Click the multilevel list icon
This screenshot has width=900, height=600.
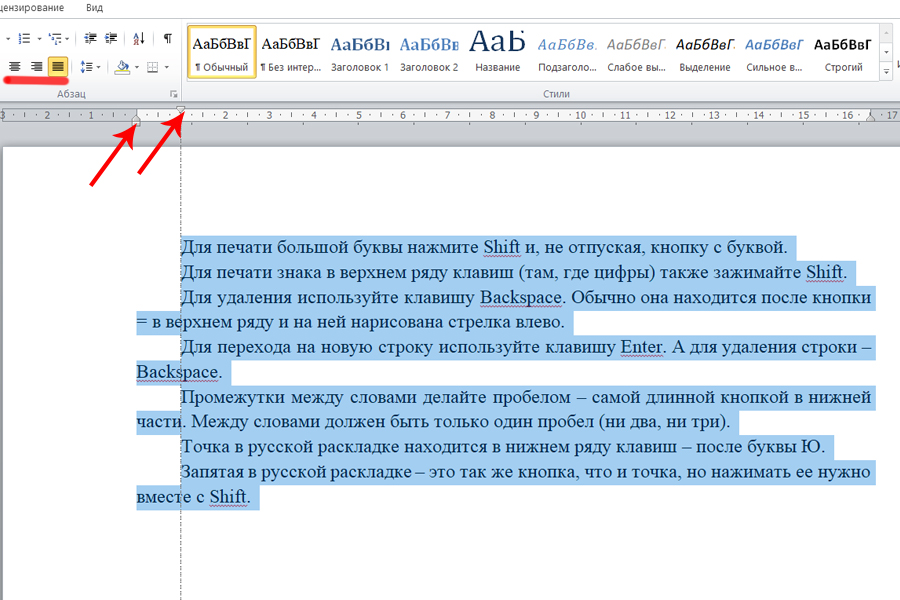pos(56,39)
